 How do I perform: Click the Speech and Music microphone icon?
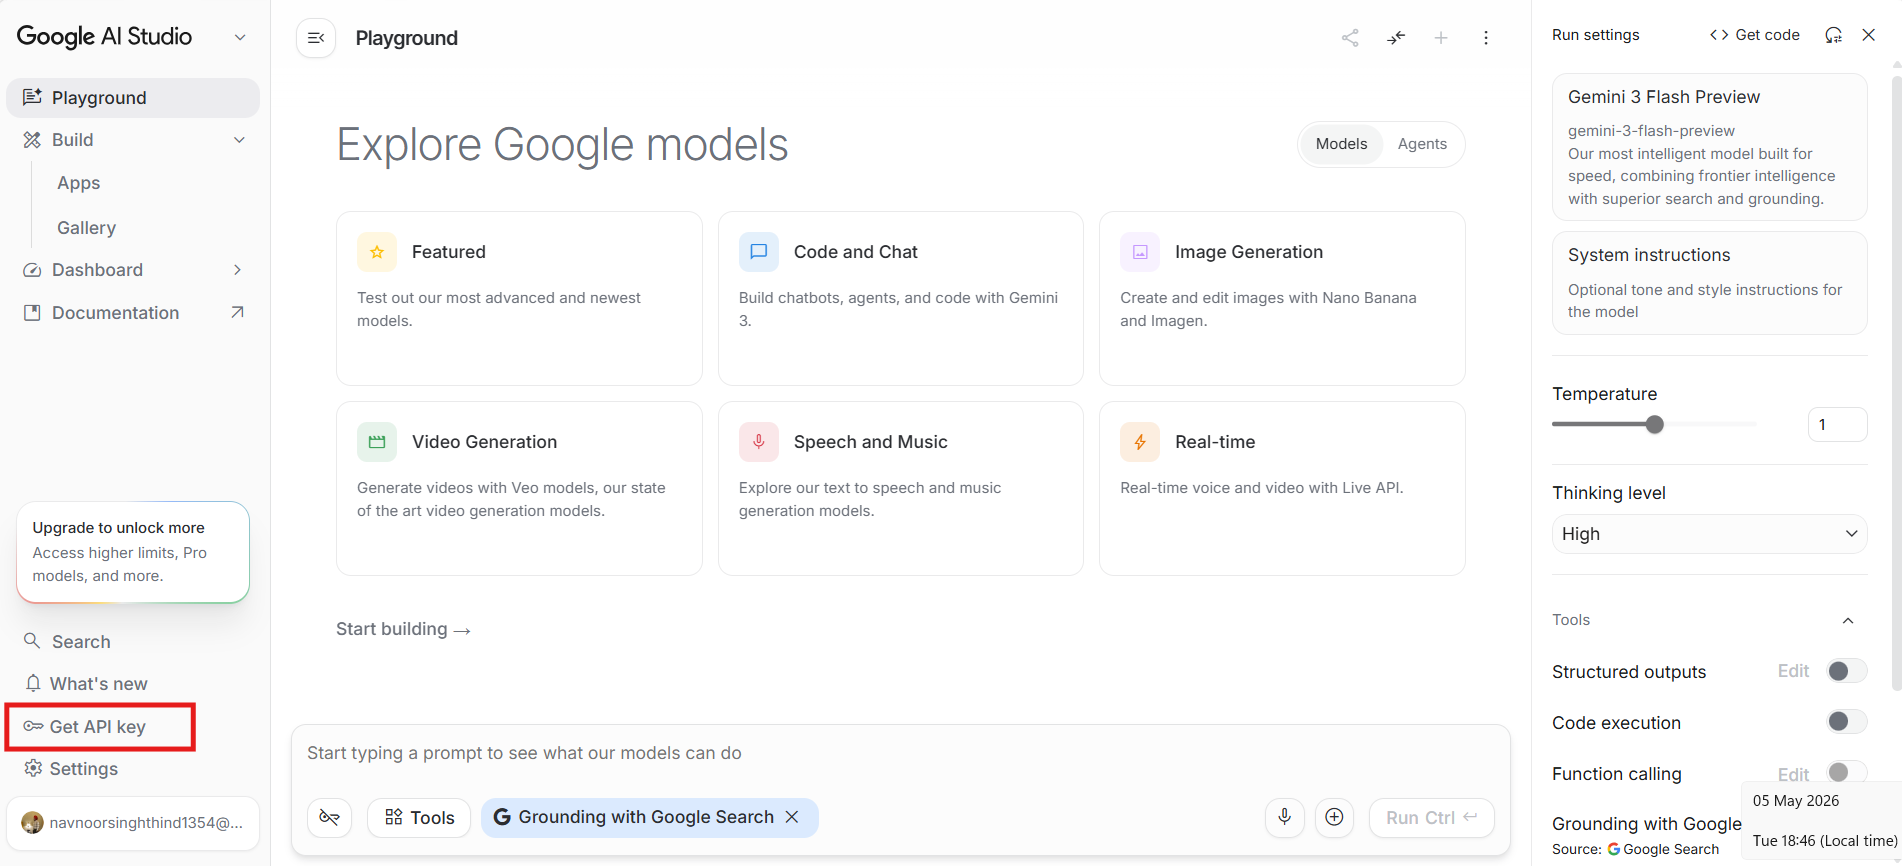(759, 442)
